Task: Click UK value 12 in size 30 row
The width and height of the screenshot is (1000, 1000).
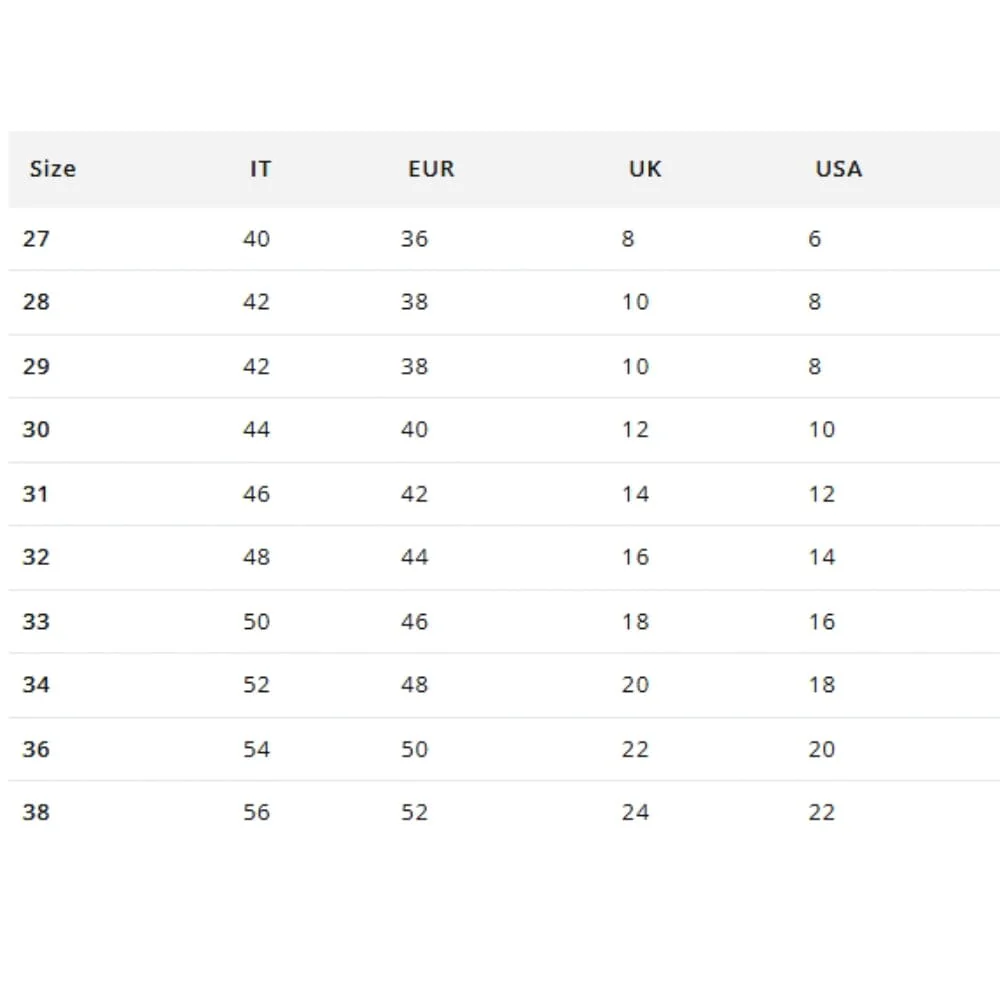Action: [635, 429]
